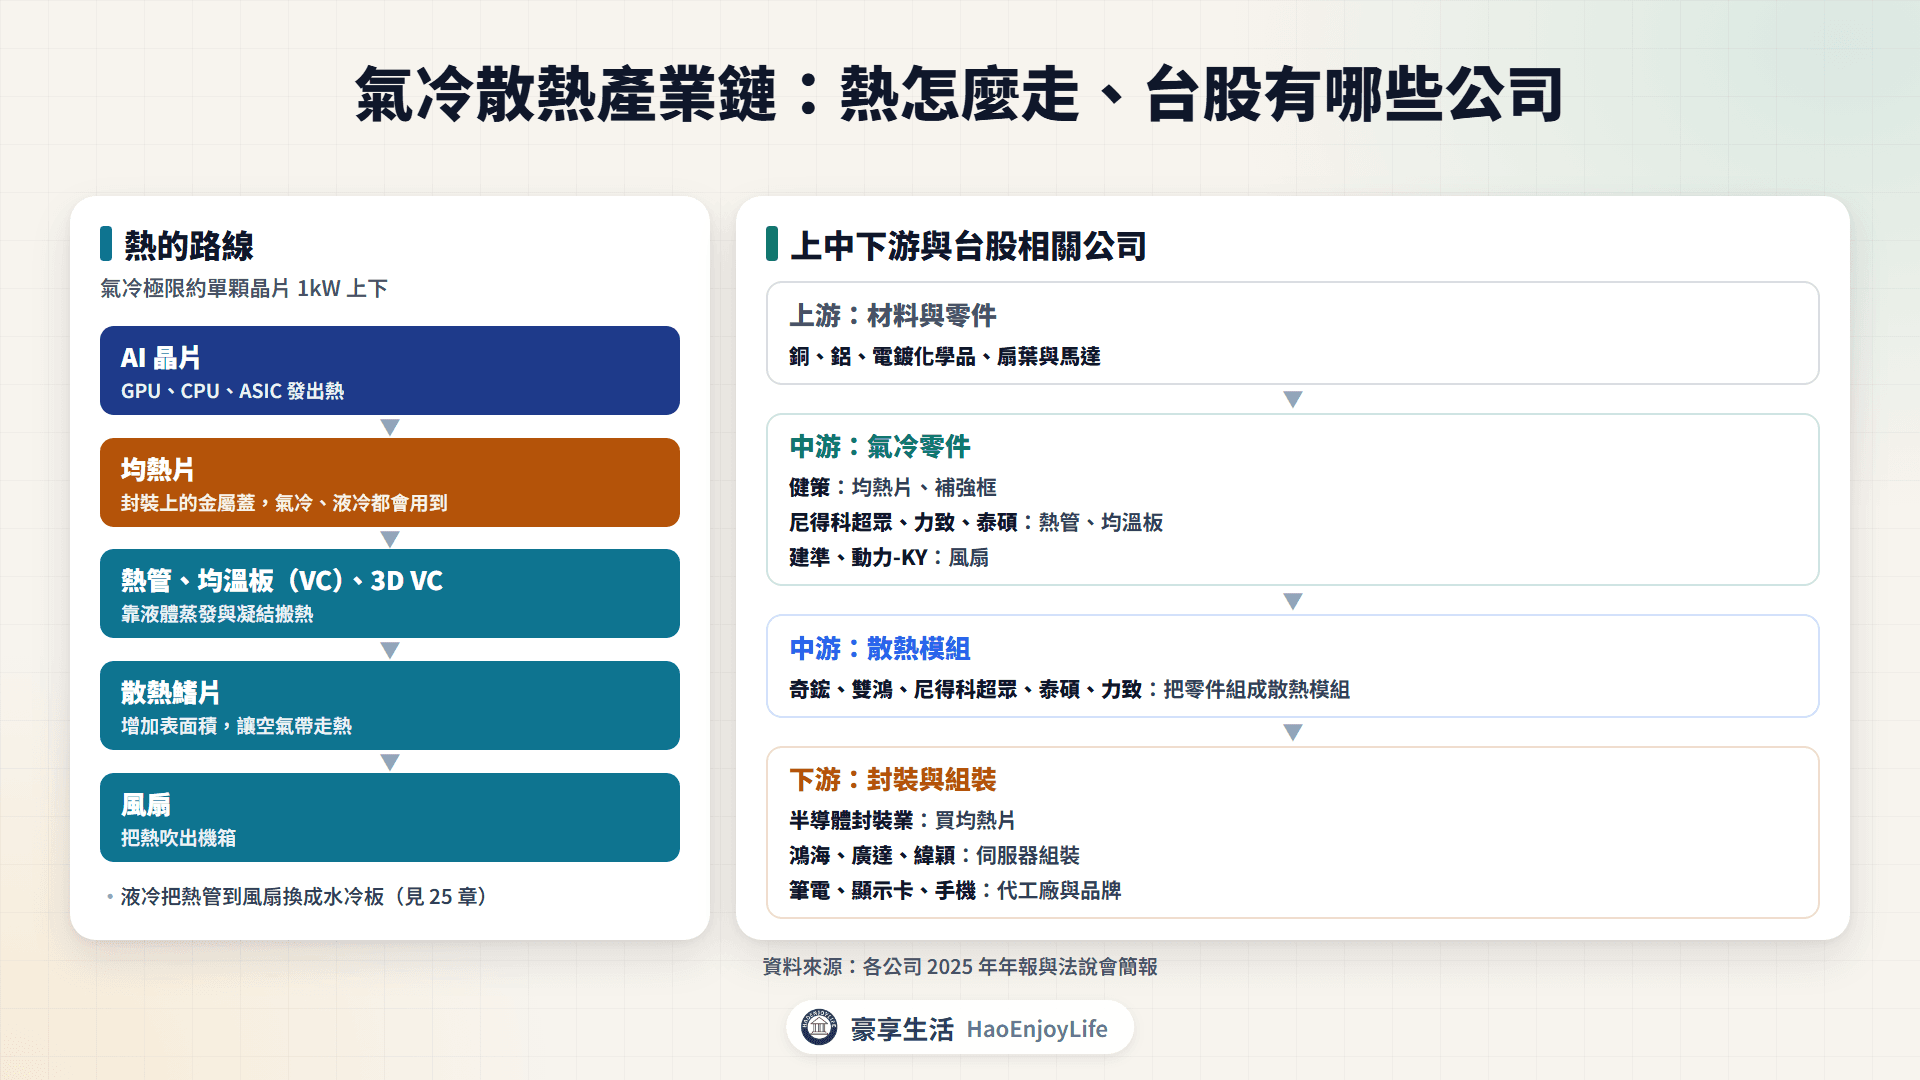Click the 中游：氣冷零件 heading
1920x1080 pixels.
tap(880, 446)
